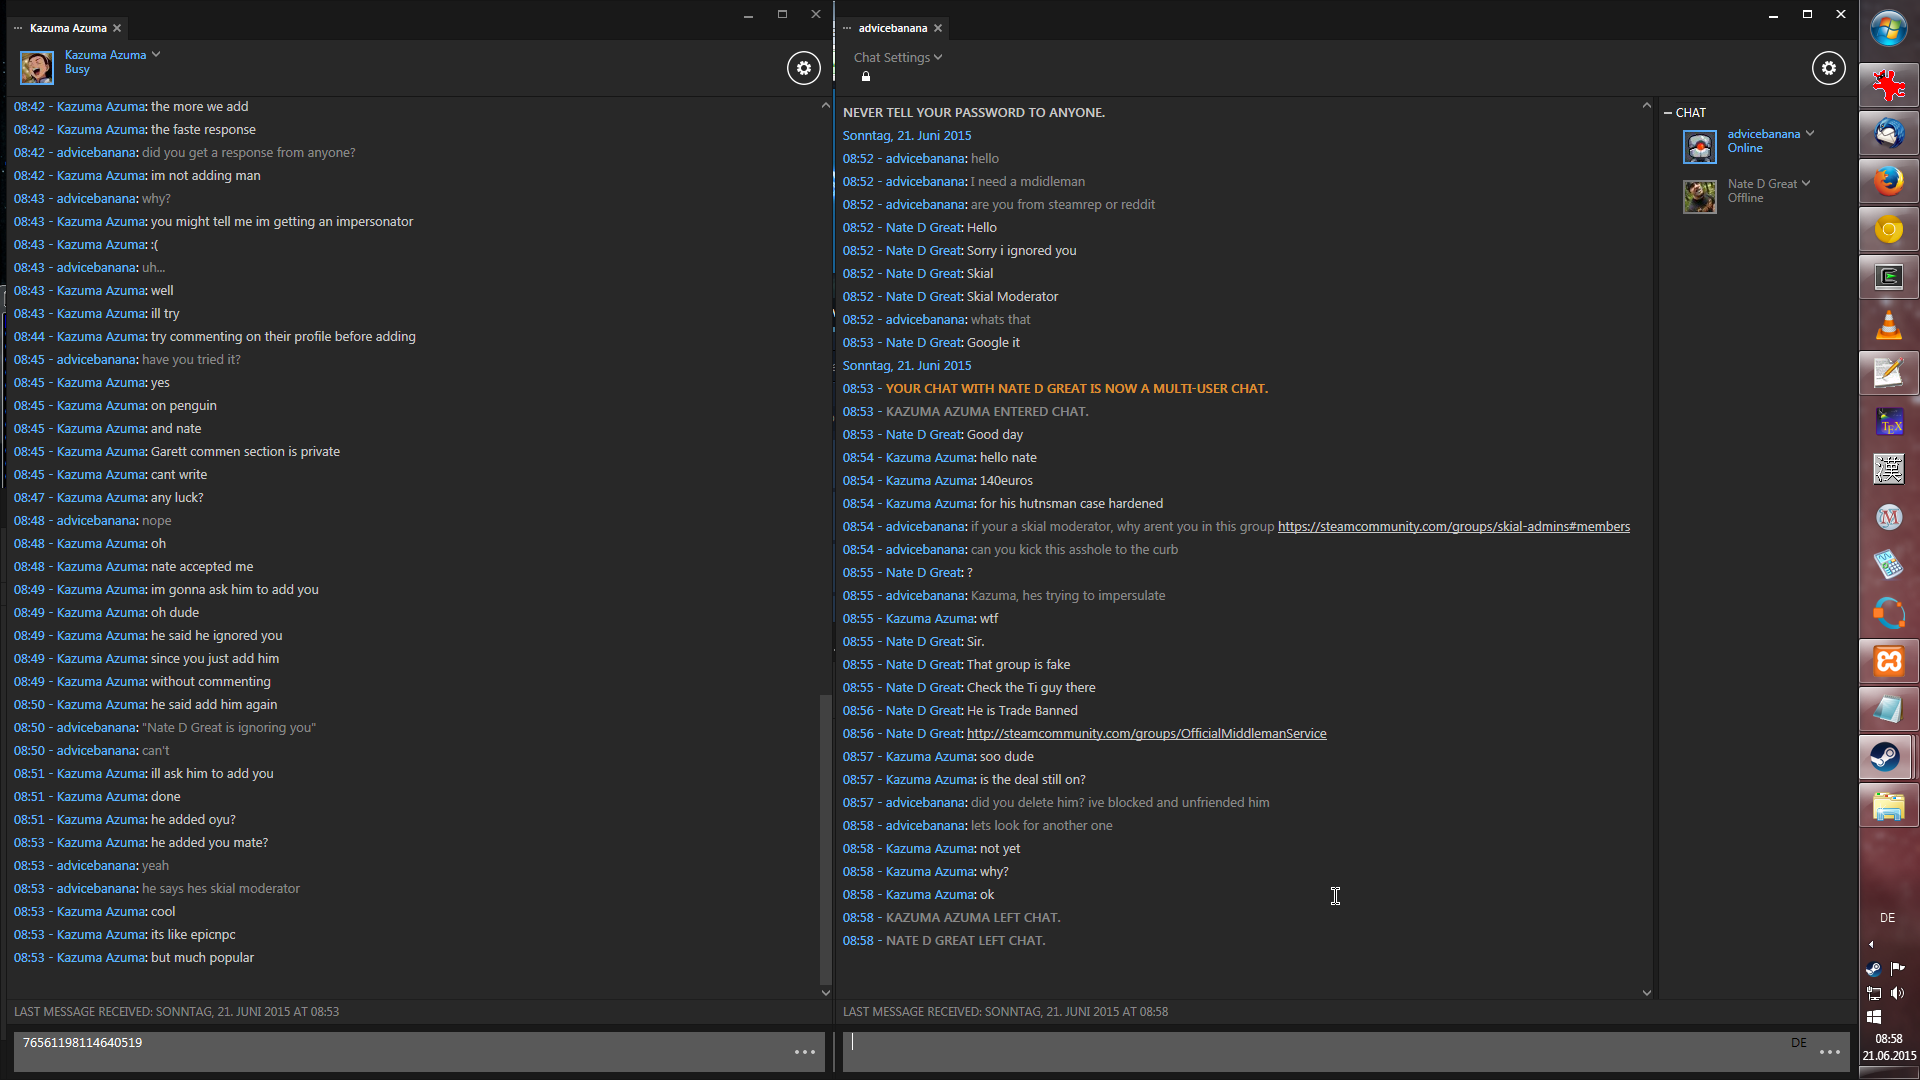The width and height of the screenshot is (1920, 1080).
Task: Click the volume speaker tray icon
Action: tap(1897, 993)
